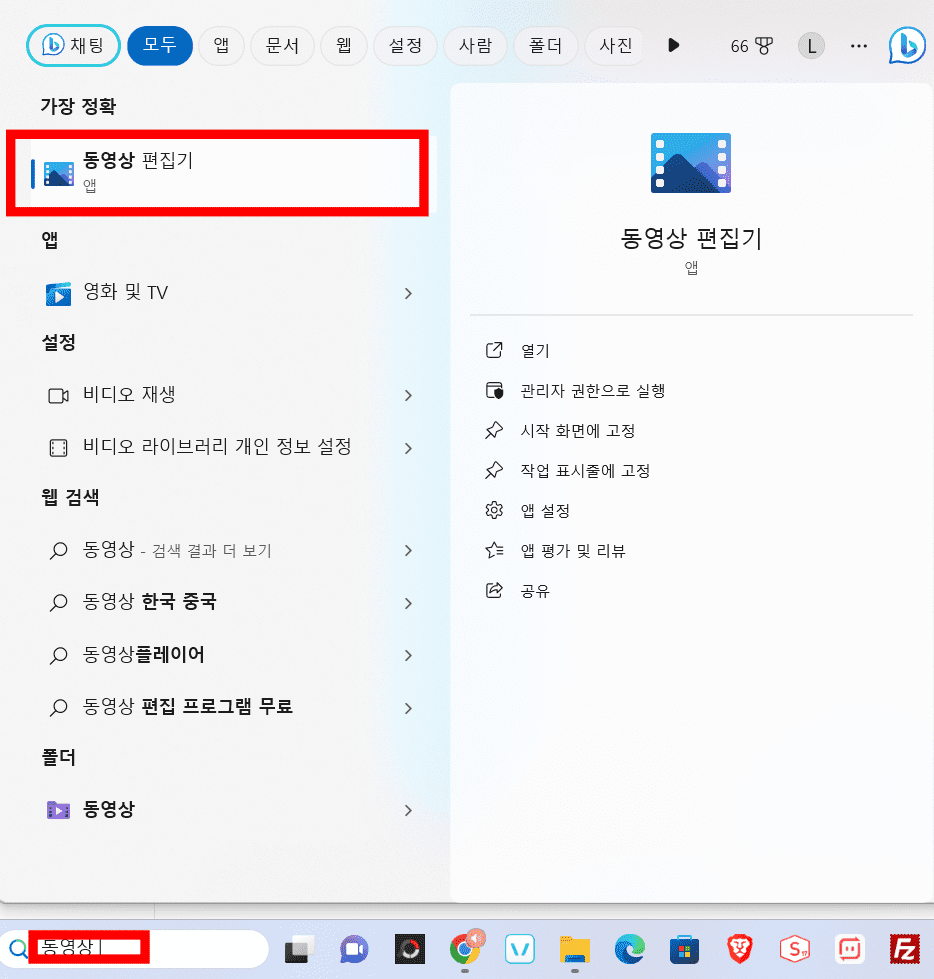Open Microsoft Store from the taskbar
Image resolution: width=934 pixels, height=979 pixels.
pos(684,949)
